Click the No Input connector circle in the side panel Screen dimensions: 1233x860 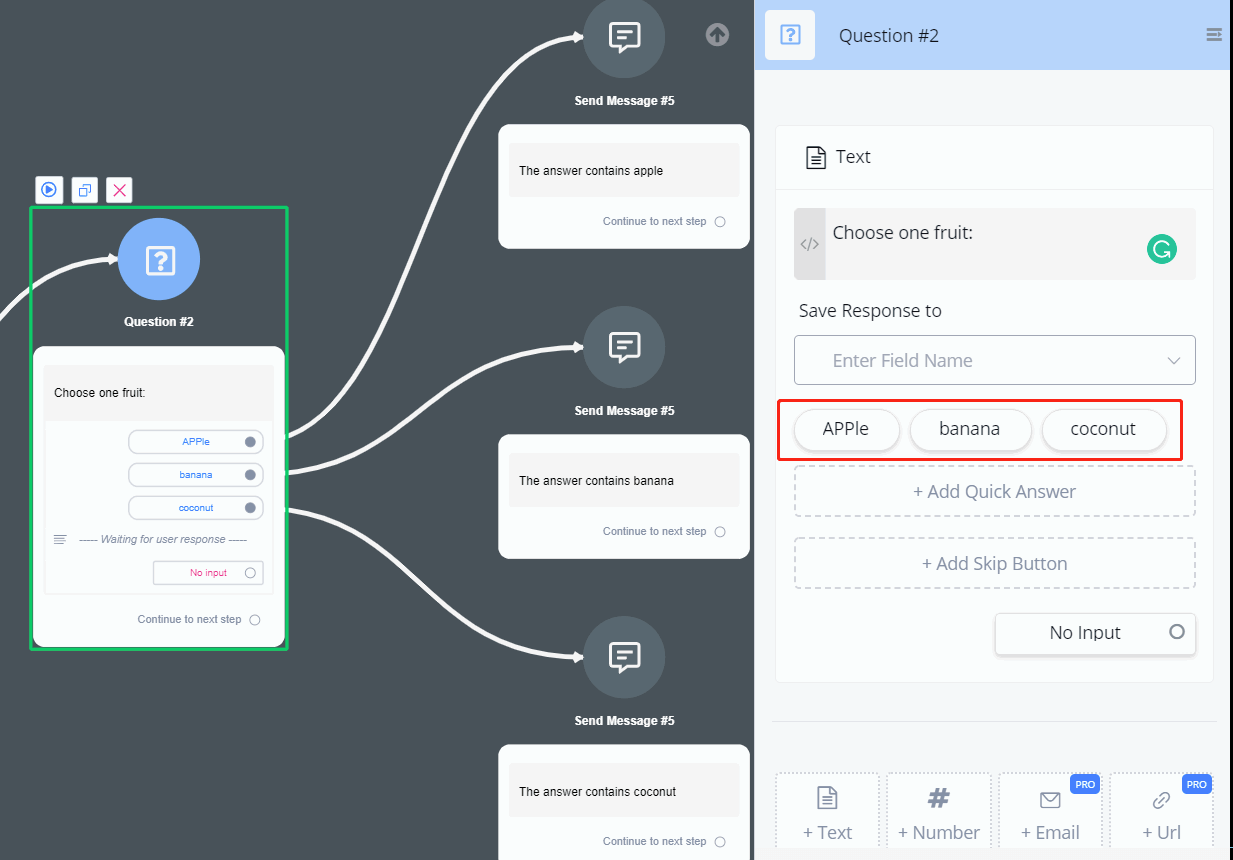[x=1177, y=632]
